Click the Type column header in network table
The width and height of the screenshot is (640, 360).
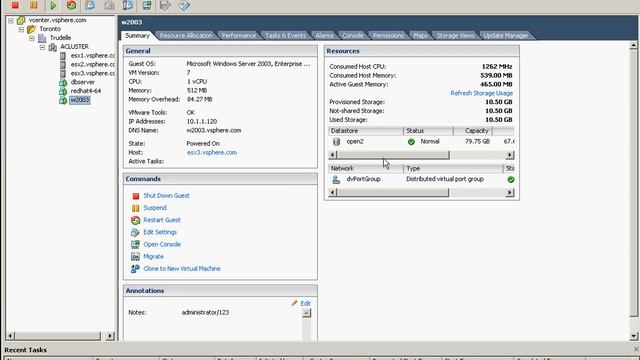[453, 169]
